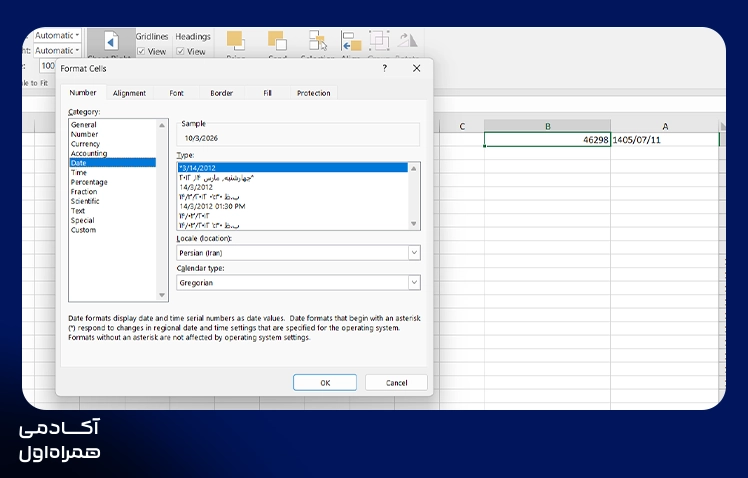The height and width of the screenshot is (478, 748).
Task: Select the *3/14/2012 date type
Action: (x=293, y=168)
